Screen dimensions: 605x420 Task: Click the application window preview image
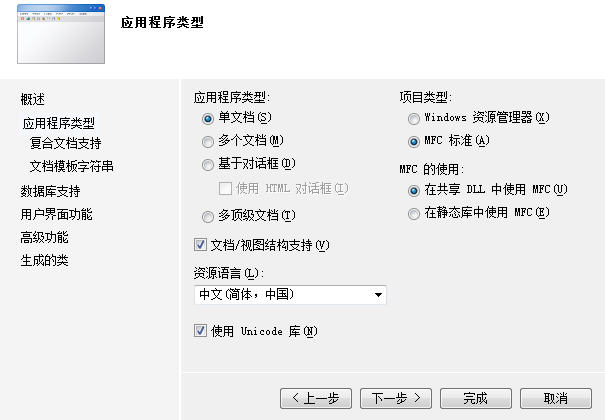click(x=61, y=34)
